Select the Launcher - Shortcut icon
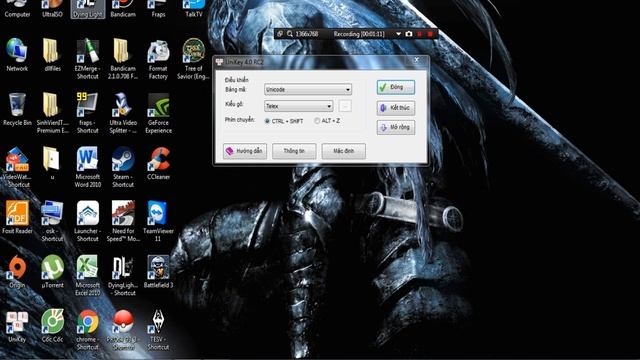This screenshot has height=360, width=640. 87,222
